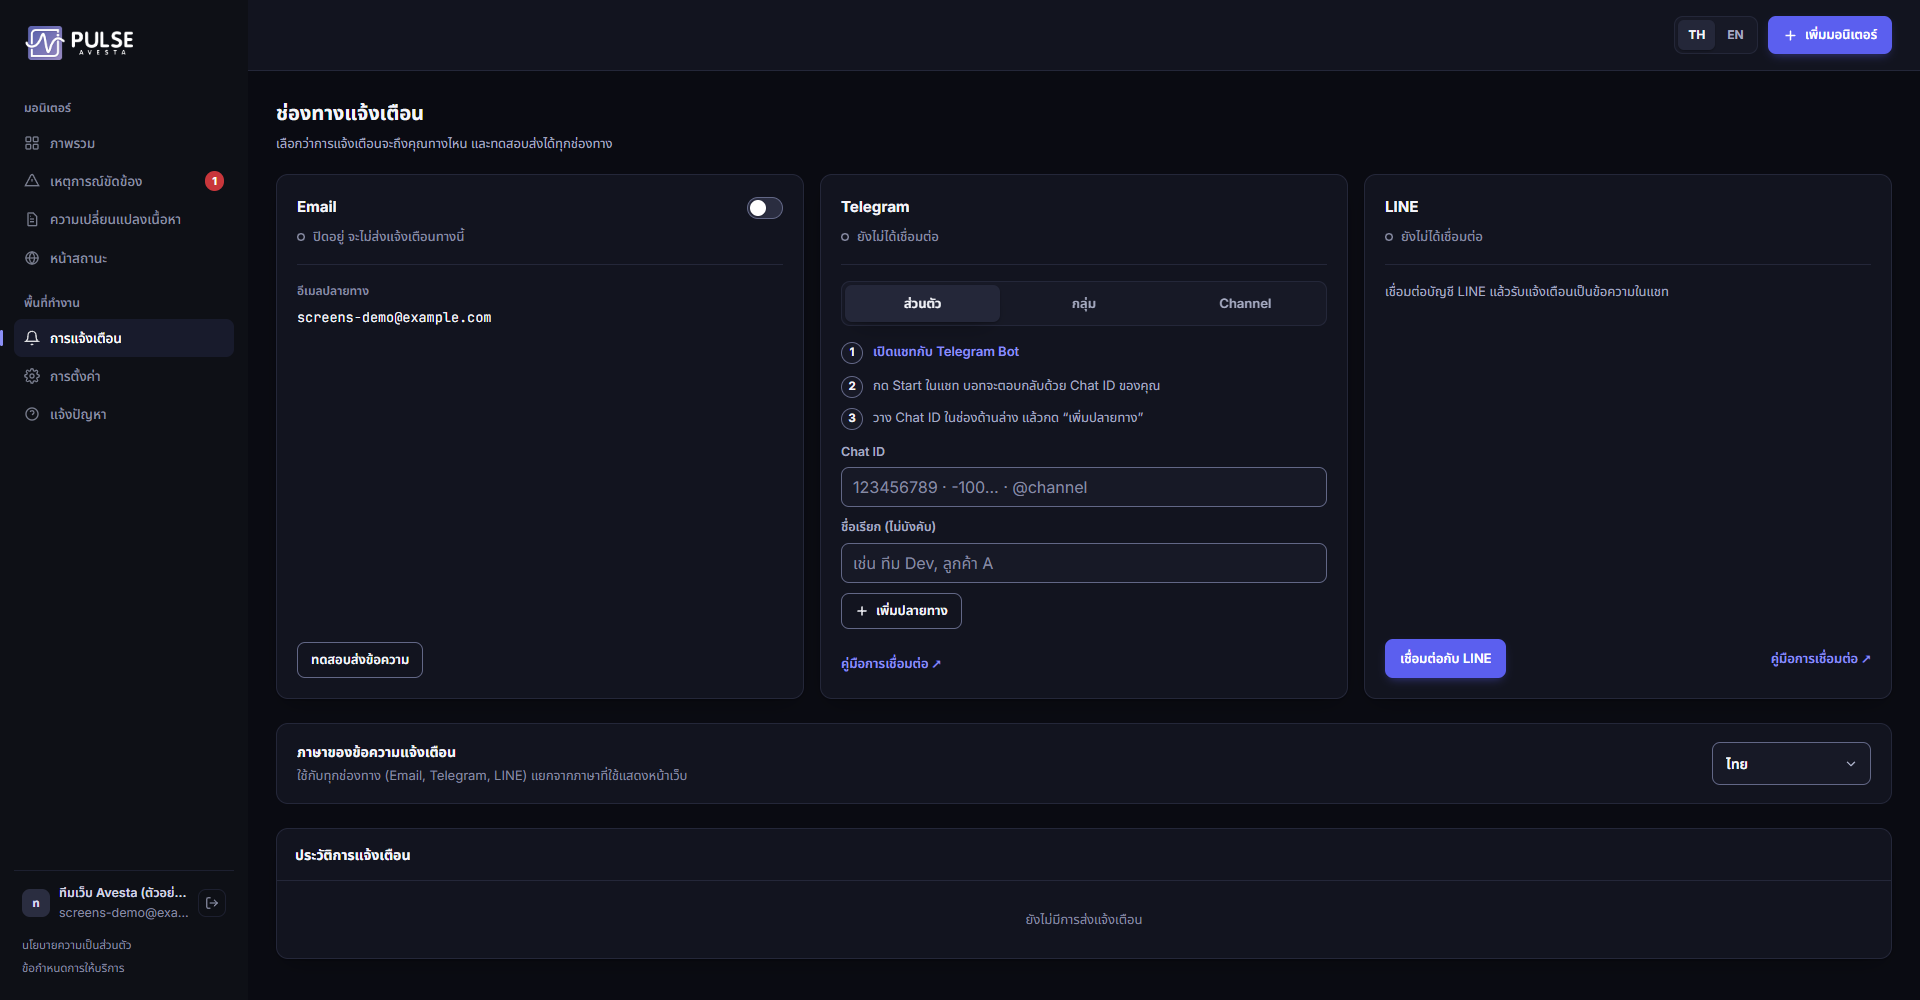Open the notification language dropdown showing ไทย

(1791, 764)
